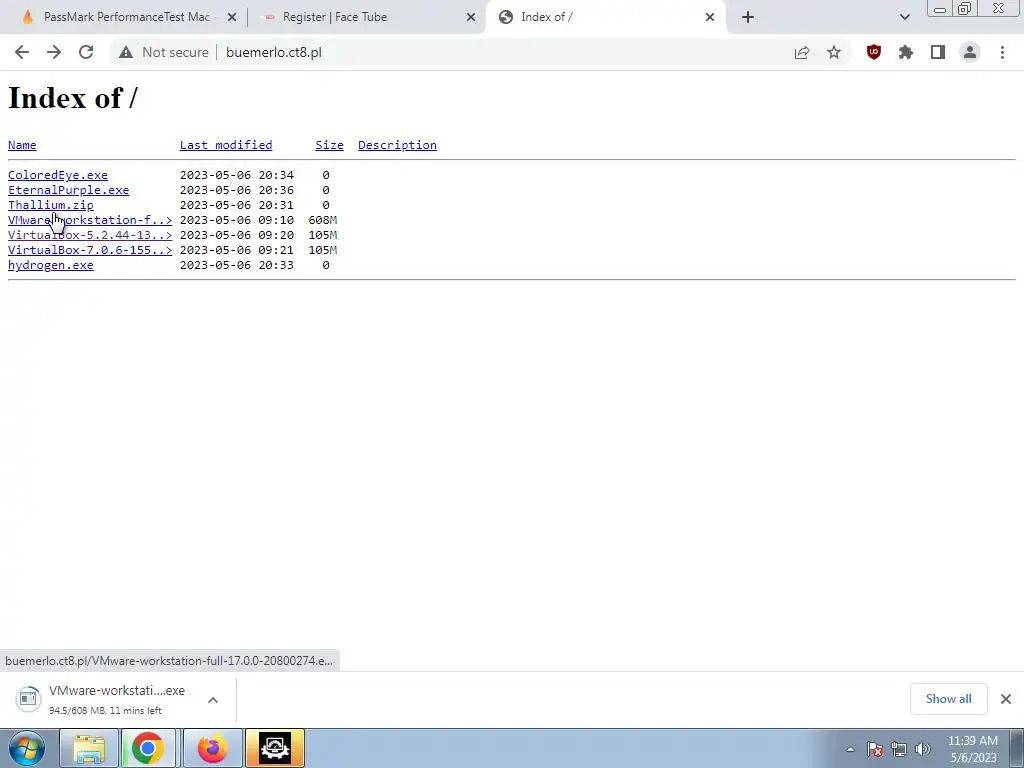Viewport: 1024px width, 768px height.
Task: Open Thallium.zip link
Action: [x=50, y=205]
